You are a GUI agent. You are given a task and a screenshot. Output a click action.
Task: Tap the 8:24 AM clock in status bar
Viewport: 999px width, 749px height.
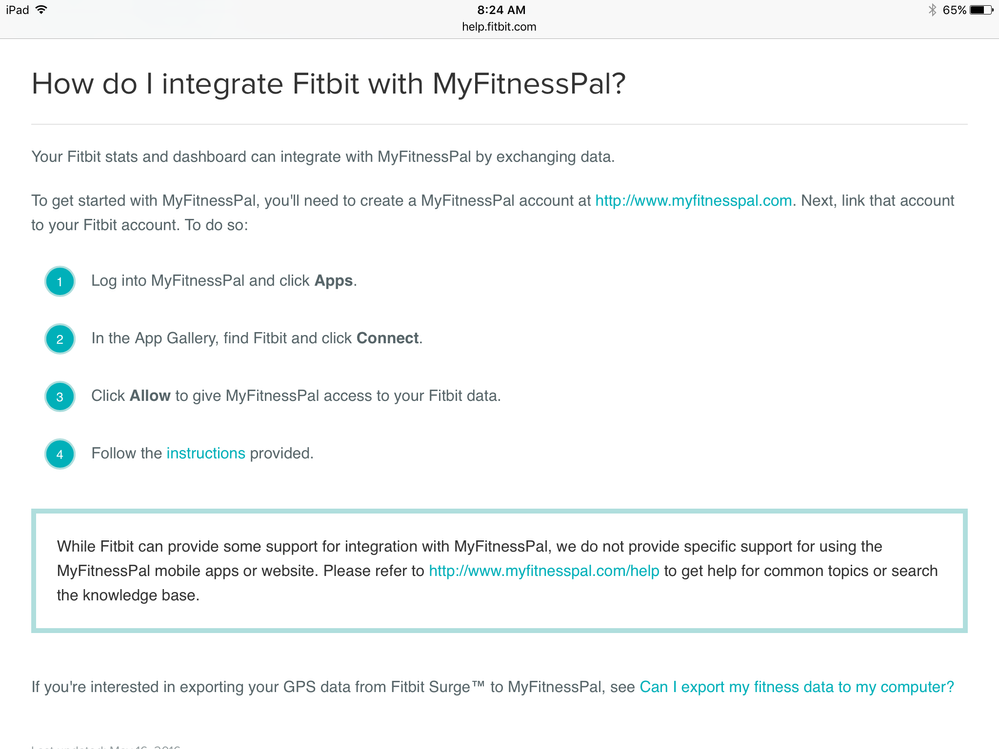coord(501,10)
